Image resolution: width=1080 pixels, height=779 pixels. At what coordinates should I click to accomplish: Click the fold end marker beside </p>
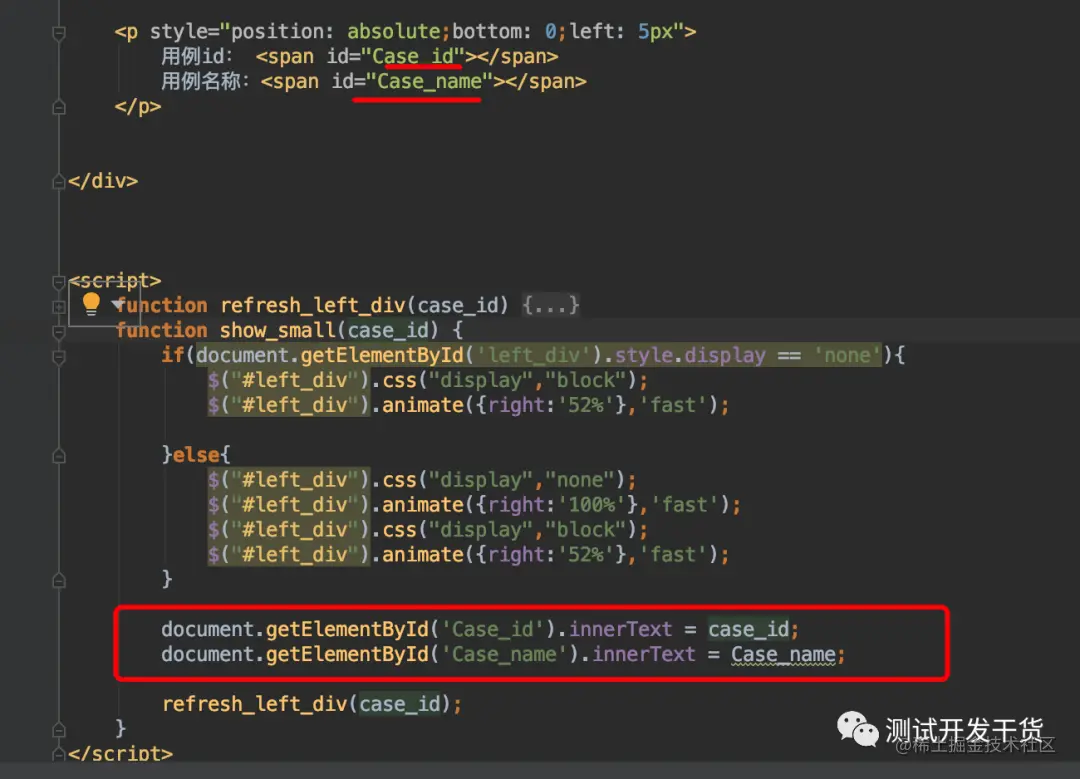tap(59, 107)
